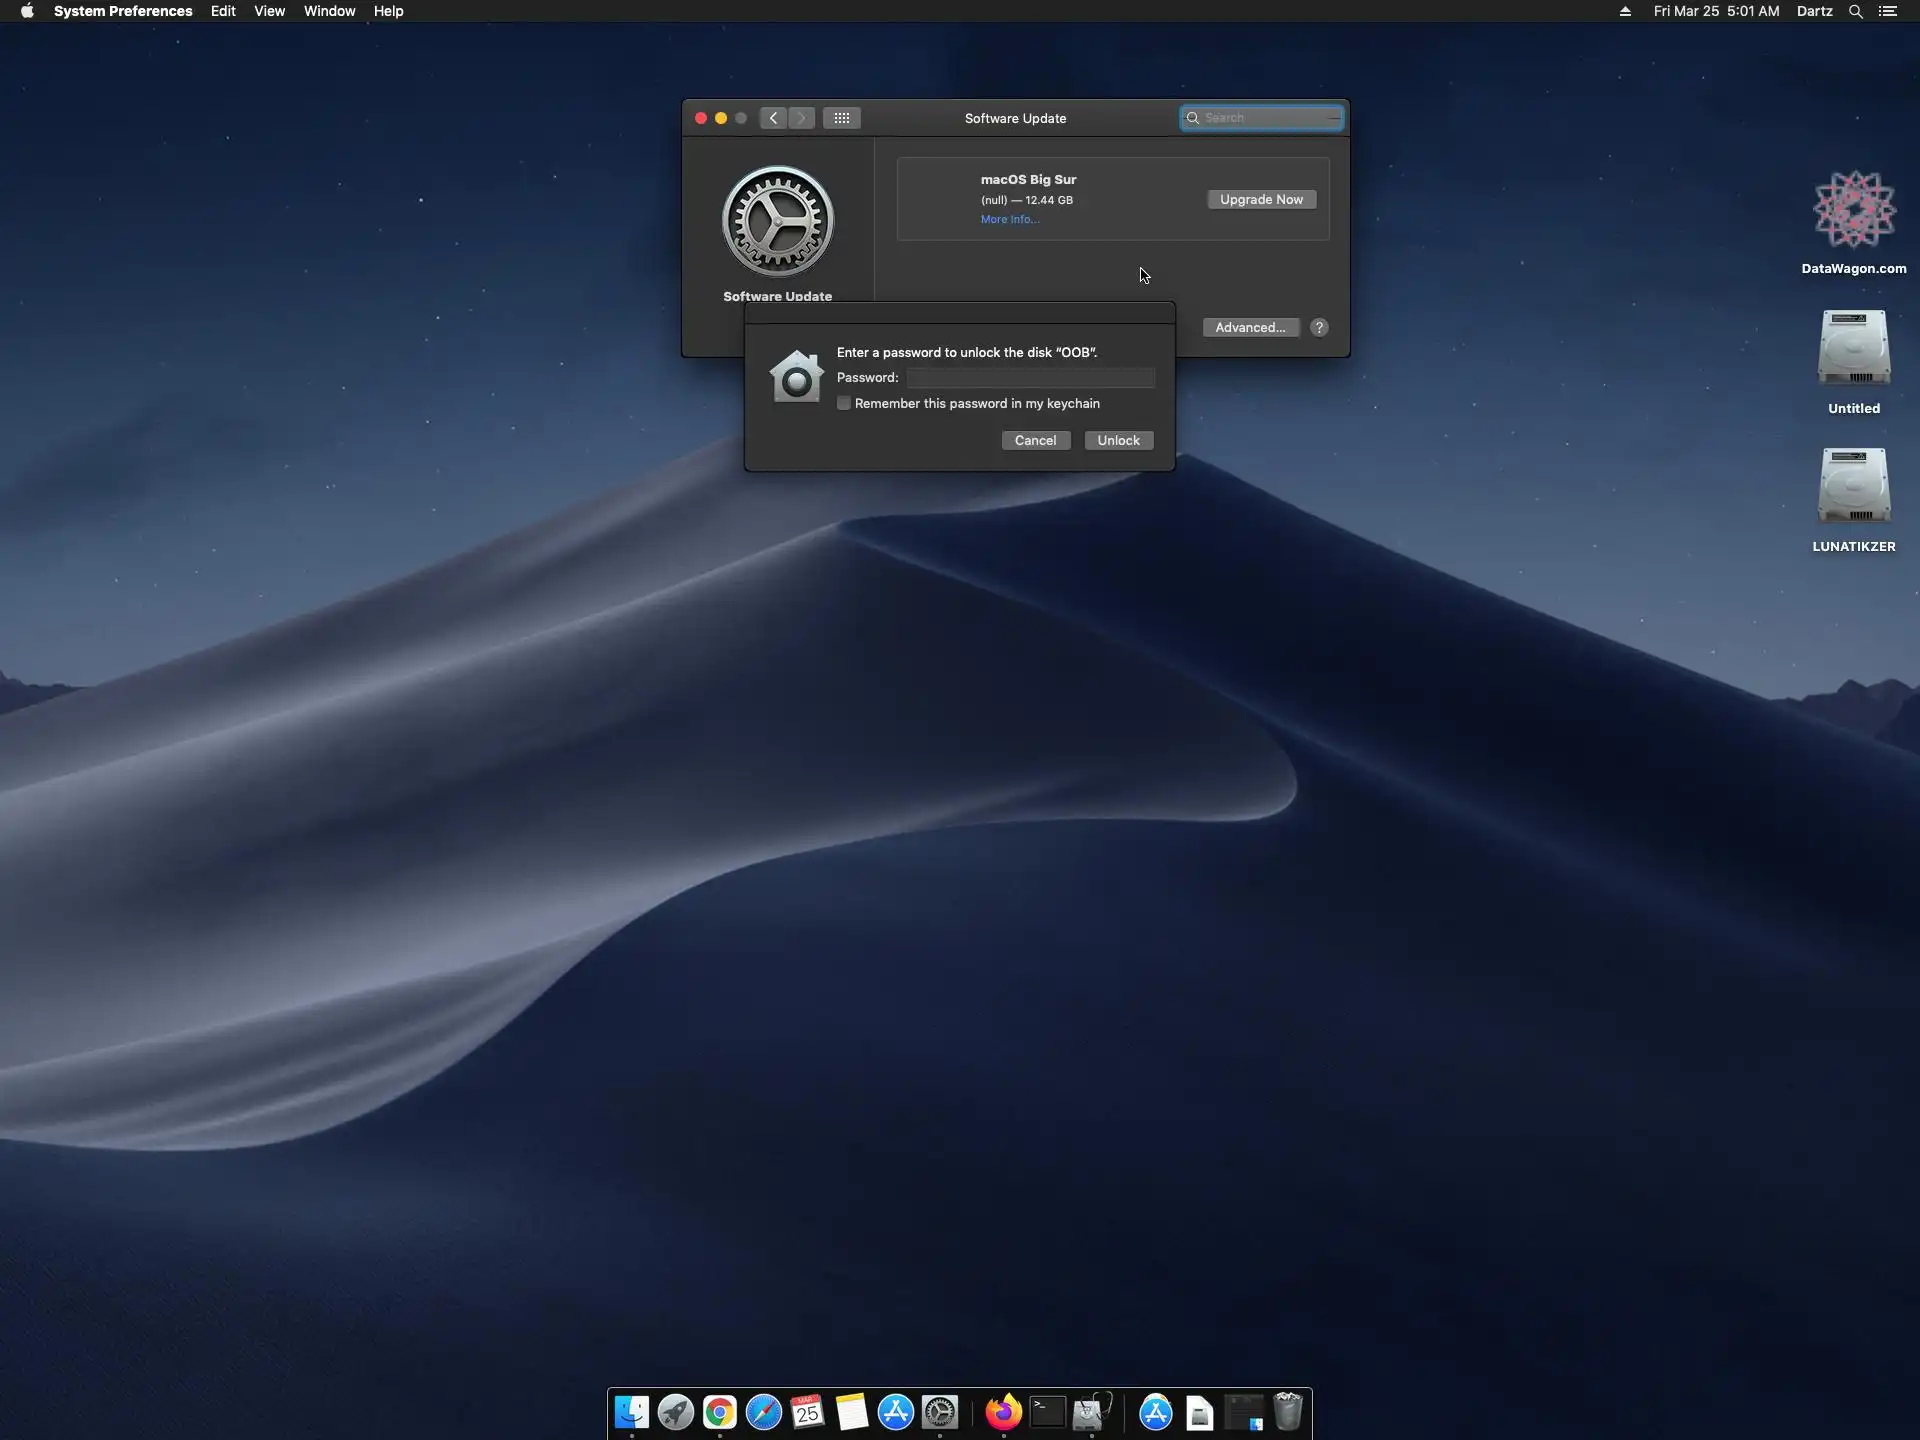Open Notification Center list icon
Screen dimensions: 1920x1440
coord(1887,11)
